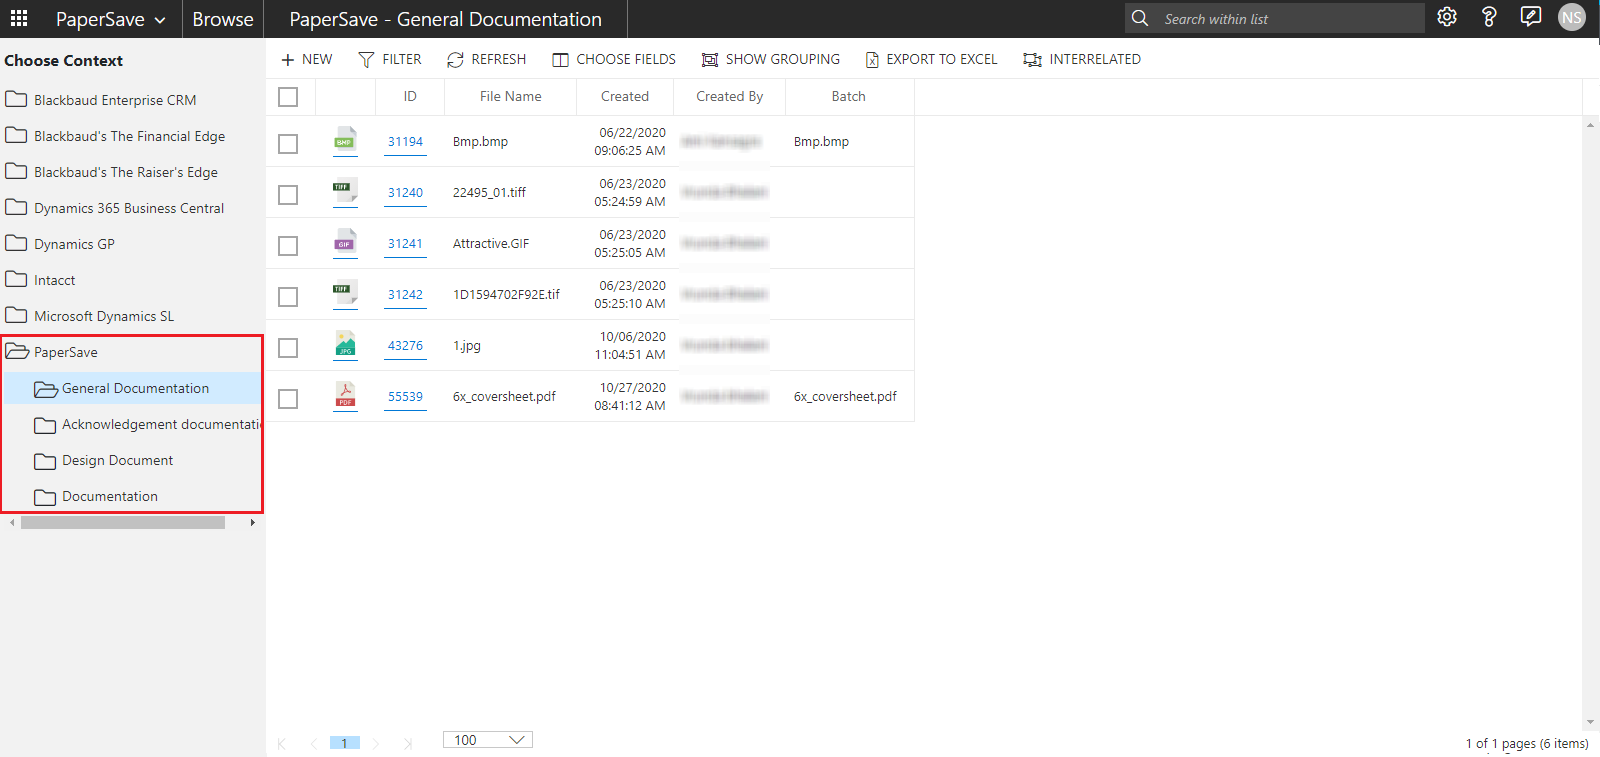
Task: Click the Export to Excel icon
Action: pyautogui.click(x=872, y=60)
